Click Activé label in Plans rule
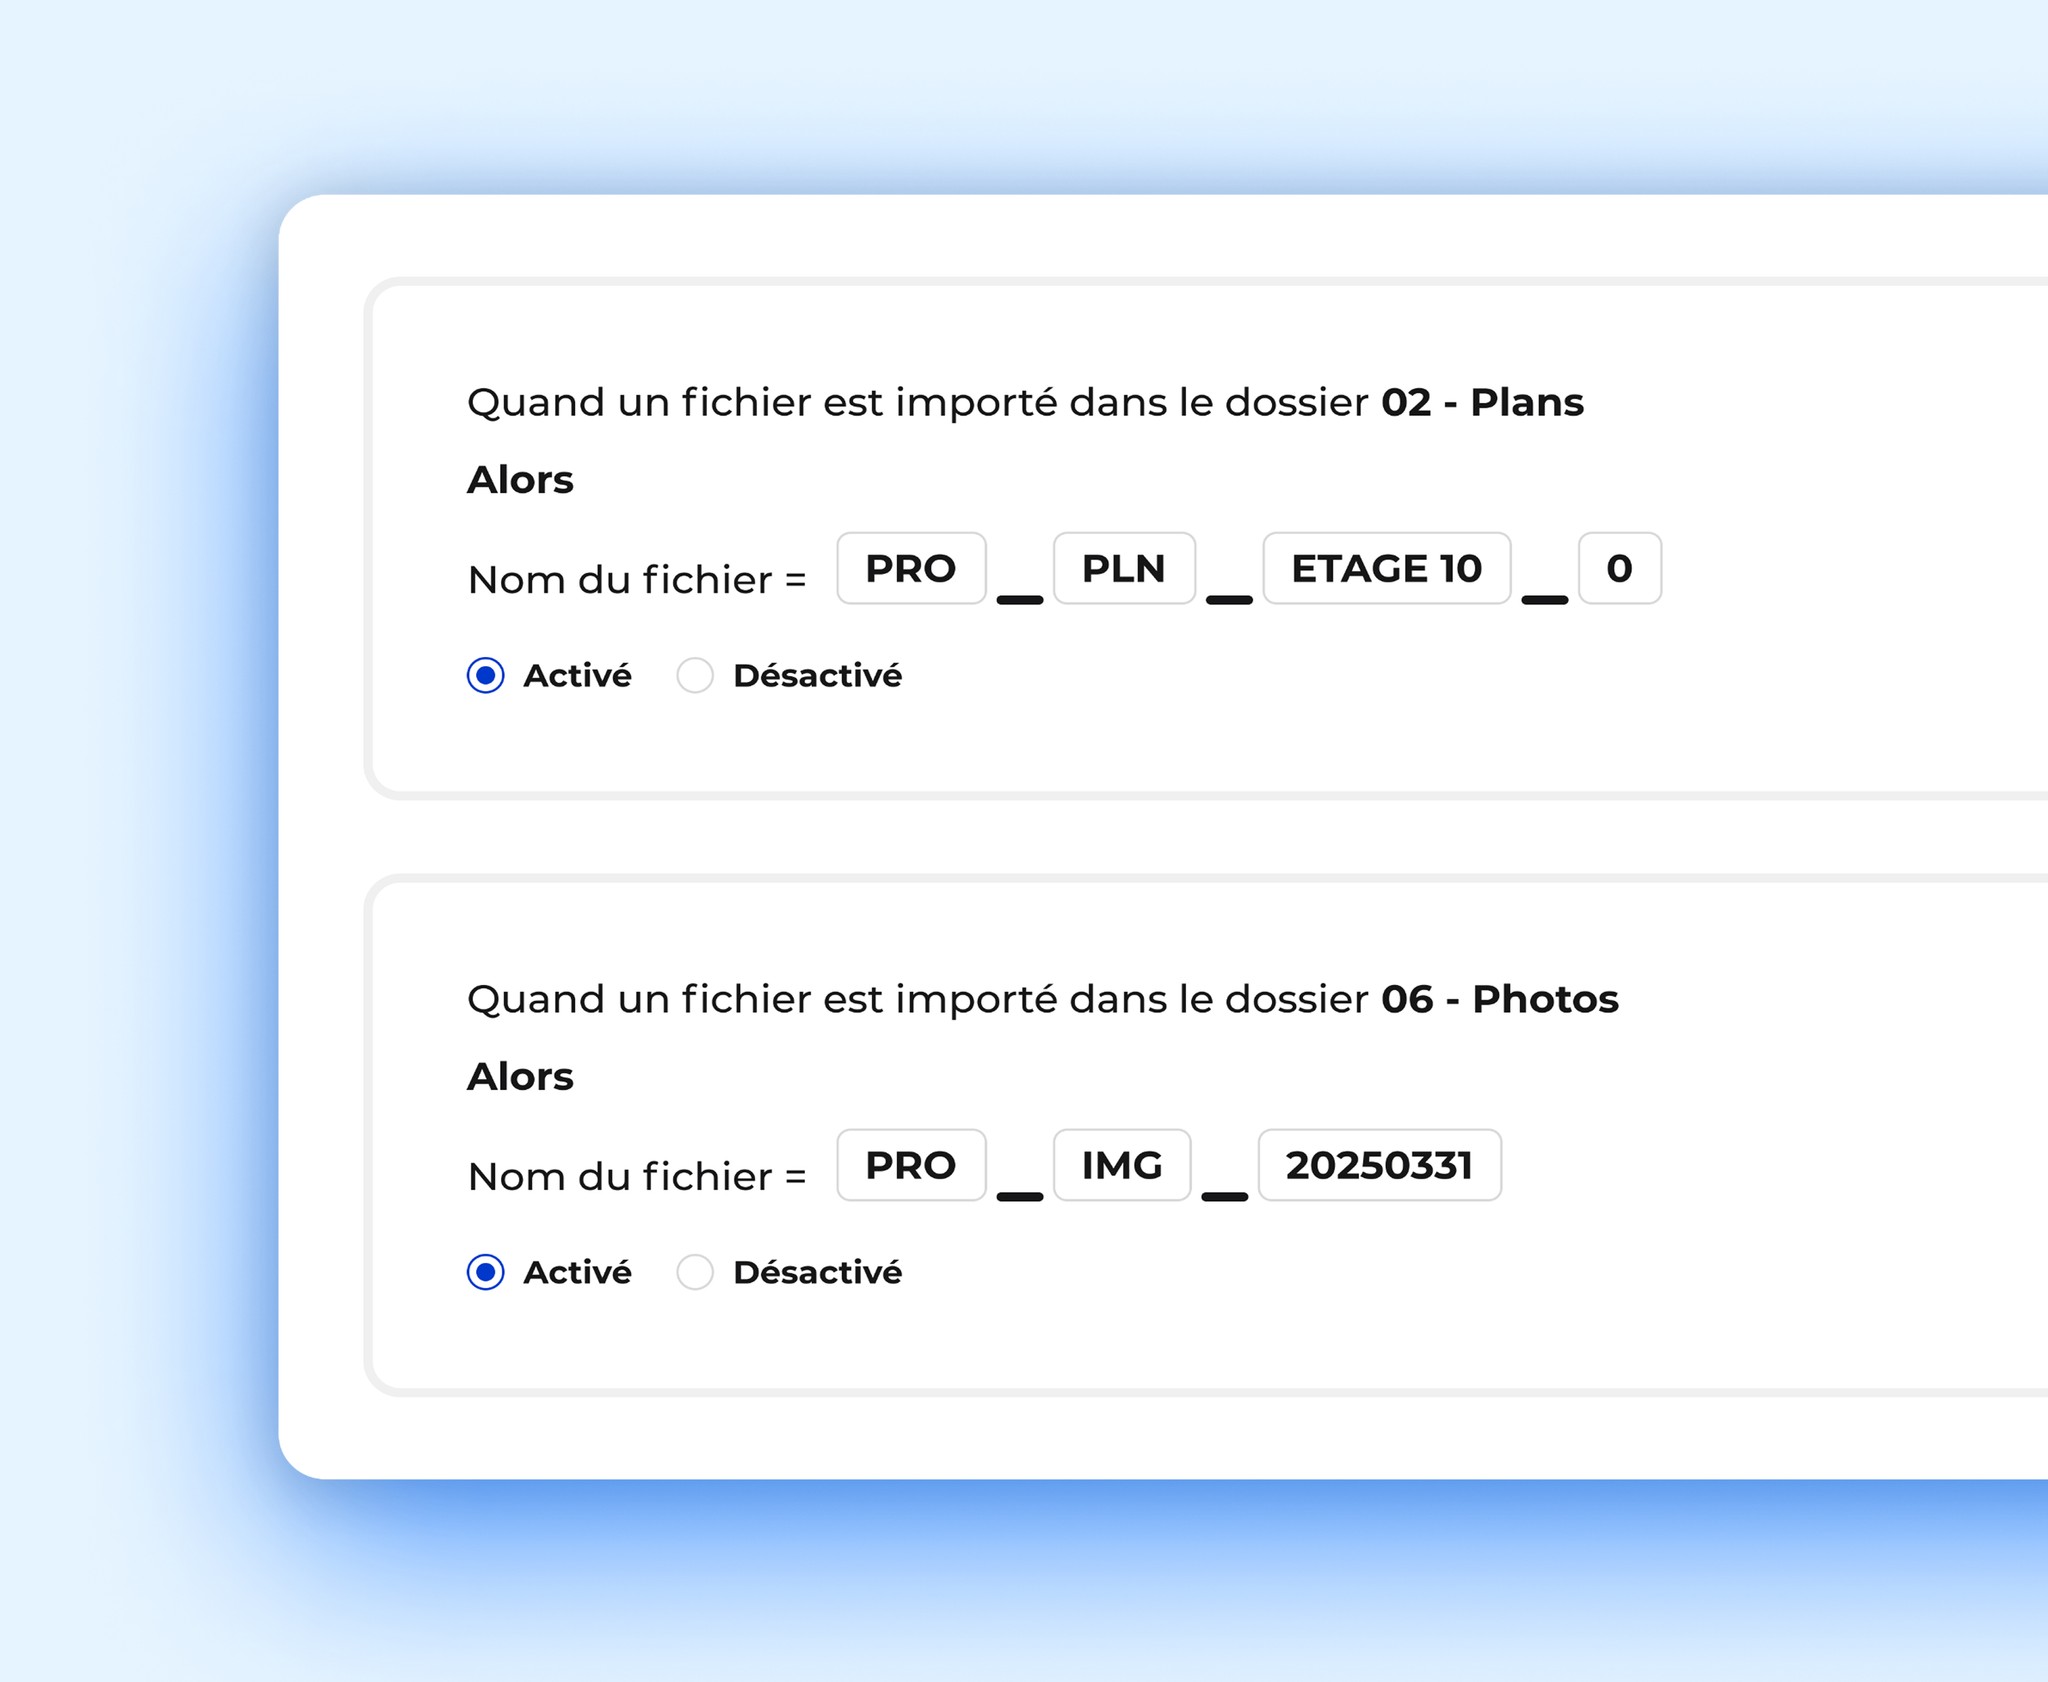Image resolution: width=2048 pixels, height=1682 pixels. click(577, 676)
